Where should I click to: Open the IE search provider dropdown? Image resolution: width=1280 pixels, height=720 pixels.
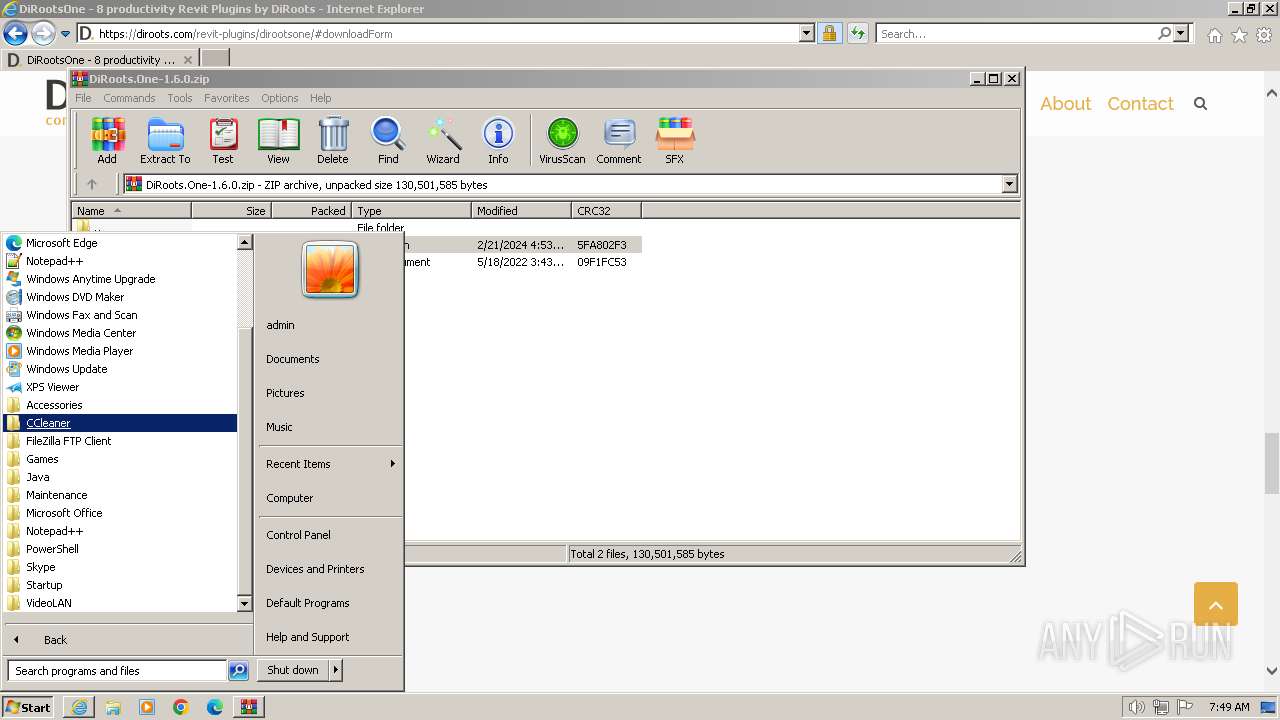pyautogui.click(x=1181, y=33)
